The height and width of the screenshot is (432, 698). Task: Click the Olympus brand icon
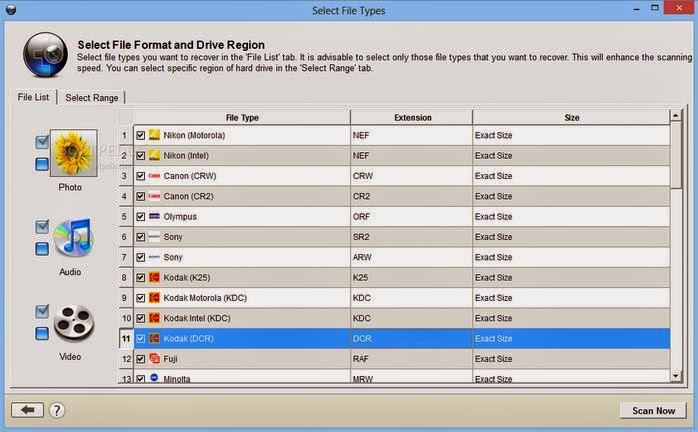(154, 216)
